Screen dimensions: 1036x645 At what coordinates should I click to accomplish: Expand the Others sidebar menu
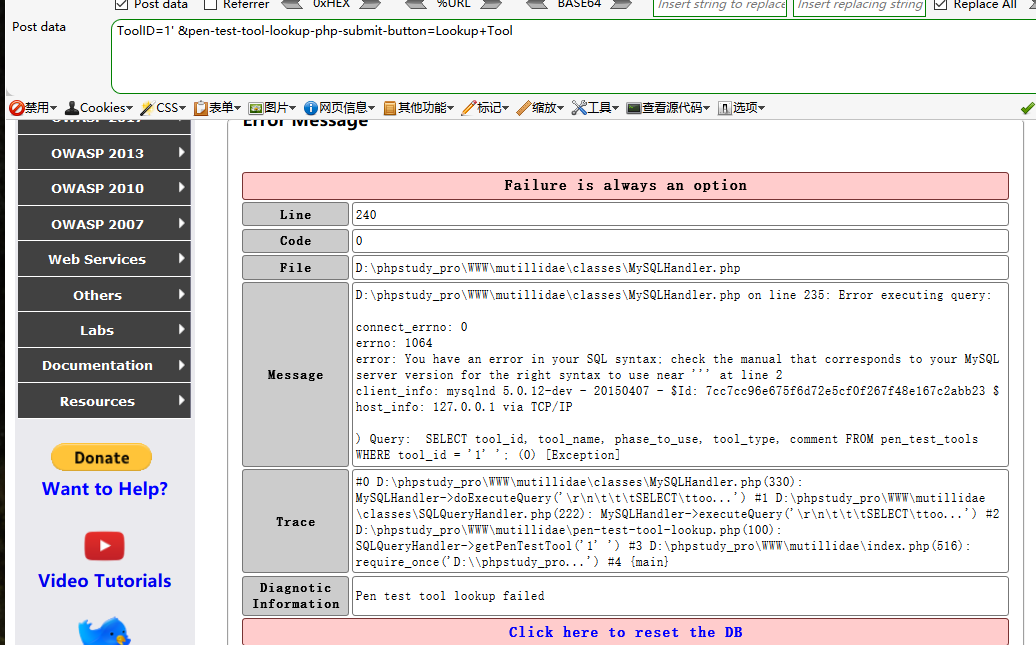click(x=104, y=295)
